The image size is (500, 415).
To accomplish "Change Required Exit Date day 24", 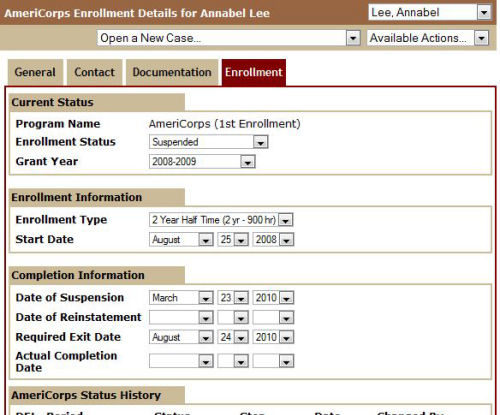I will (233, 337).
